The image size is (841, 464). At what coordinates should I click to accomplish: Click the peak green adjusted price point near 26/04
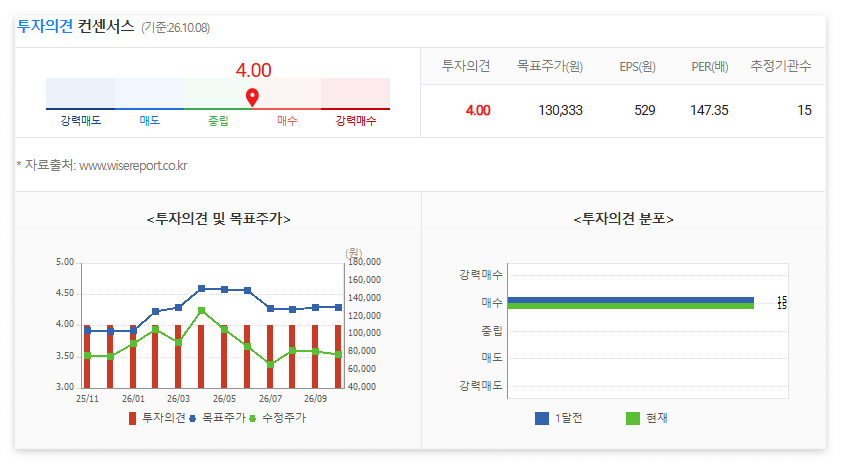pyautogui.click(x=201, y=310)
